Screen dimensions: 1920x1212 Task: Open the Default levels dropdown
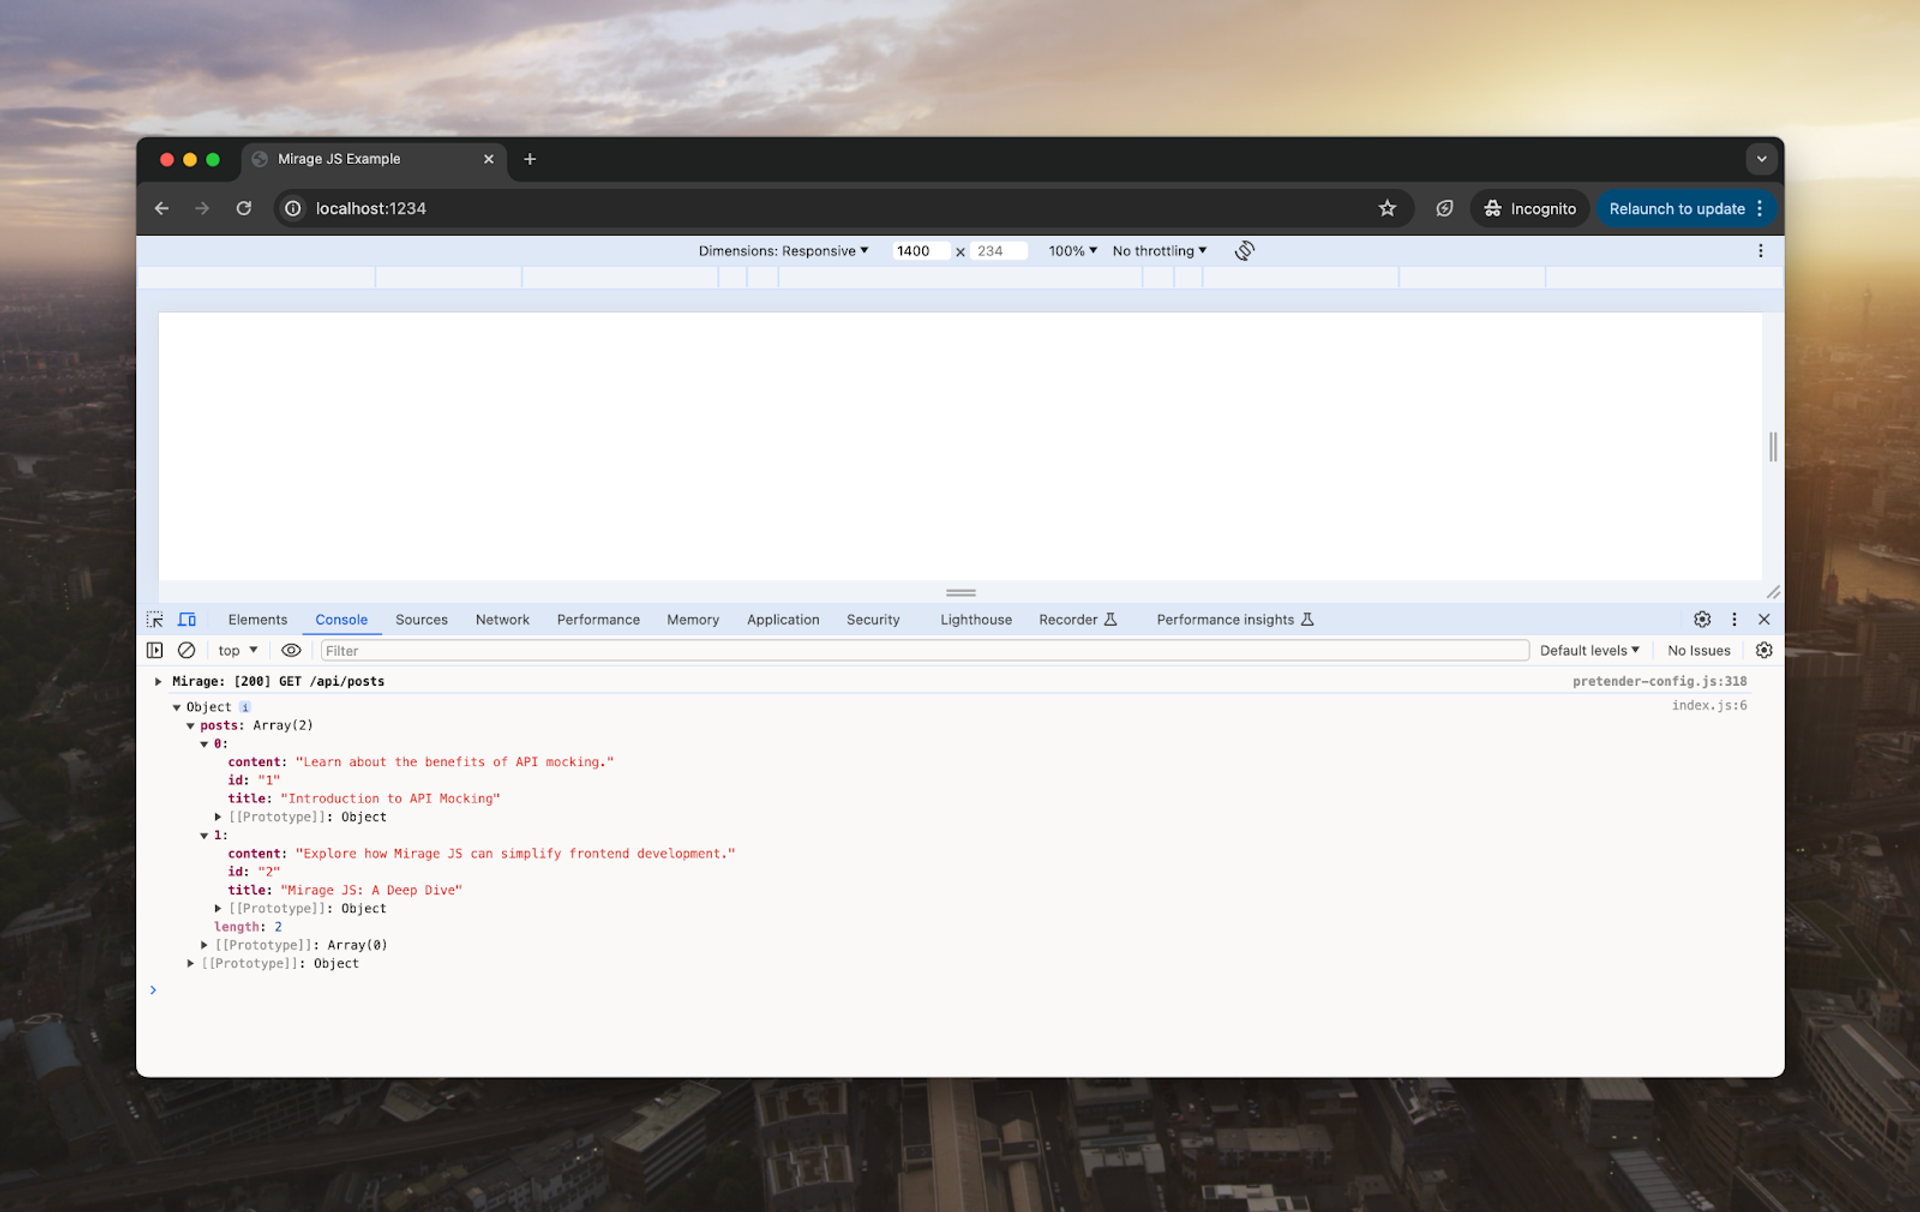pyautogui.click(x=1589, y=650)
